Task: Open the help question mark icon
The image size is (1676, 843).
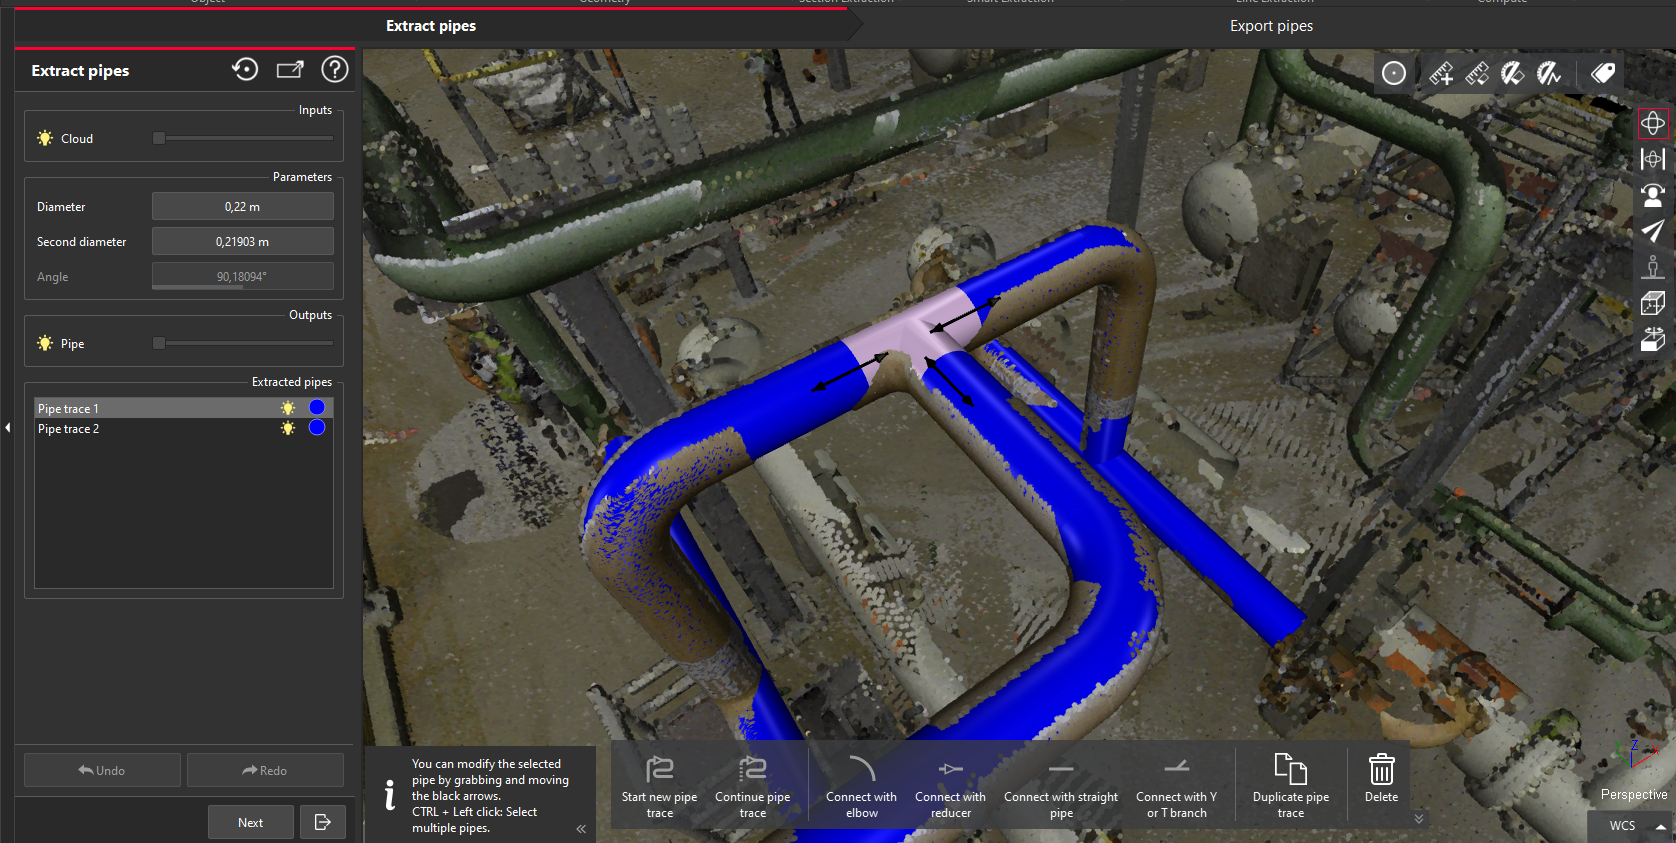Action: (x=334, y=70)
